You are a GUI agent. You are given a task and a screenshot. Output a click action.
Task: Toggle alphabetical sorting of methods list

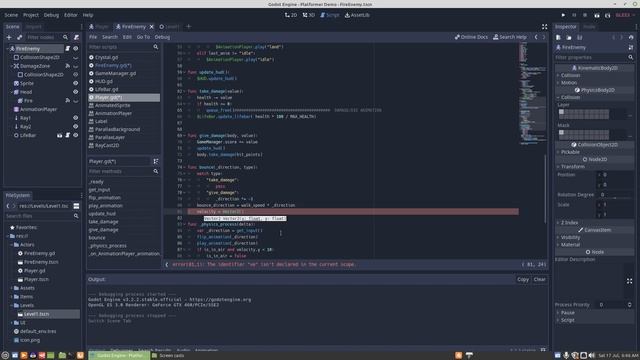click(x=156, y=161)
